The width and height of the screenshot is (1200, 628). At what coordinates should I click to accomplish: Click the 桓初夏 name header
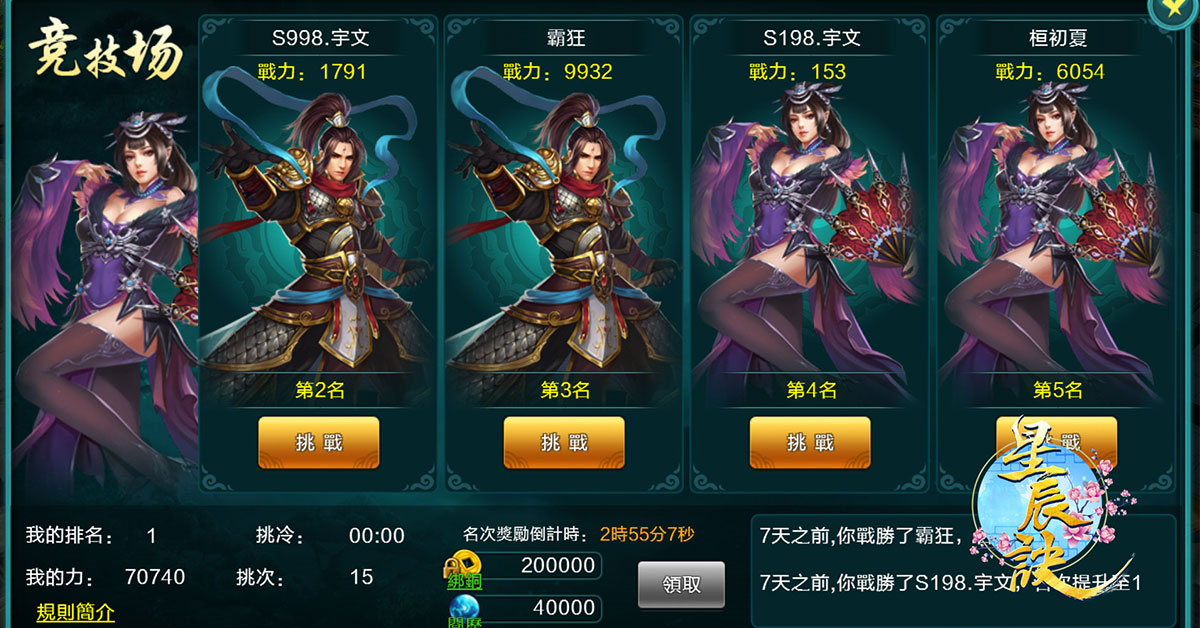click(1056, 39)
